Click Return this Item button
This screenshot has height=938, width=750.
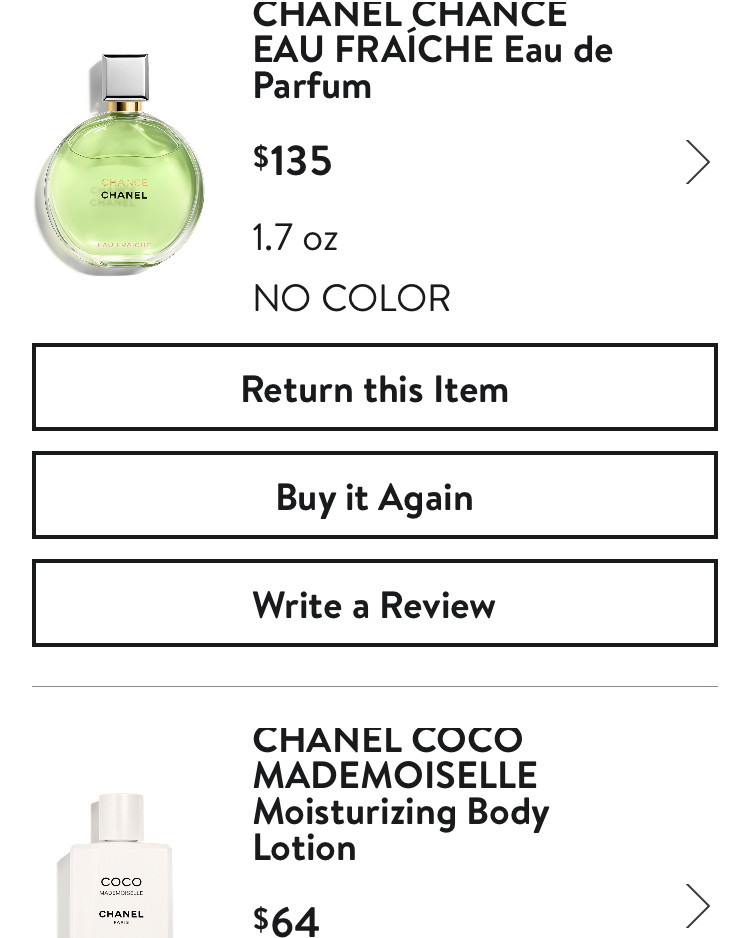[x=375, y=387]
